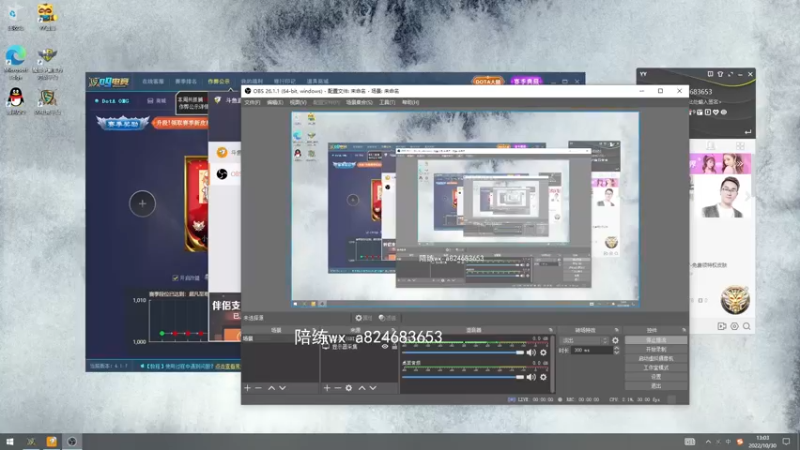Screen dimensions: 800x450
Task: Click the OBS icon on the taskbar
Action: click(x=72, y=441)
